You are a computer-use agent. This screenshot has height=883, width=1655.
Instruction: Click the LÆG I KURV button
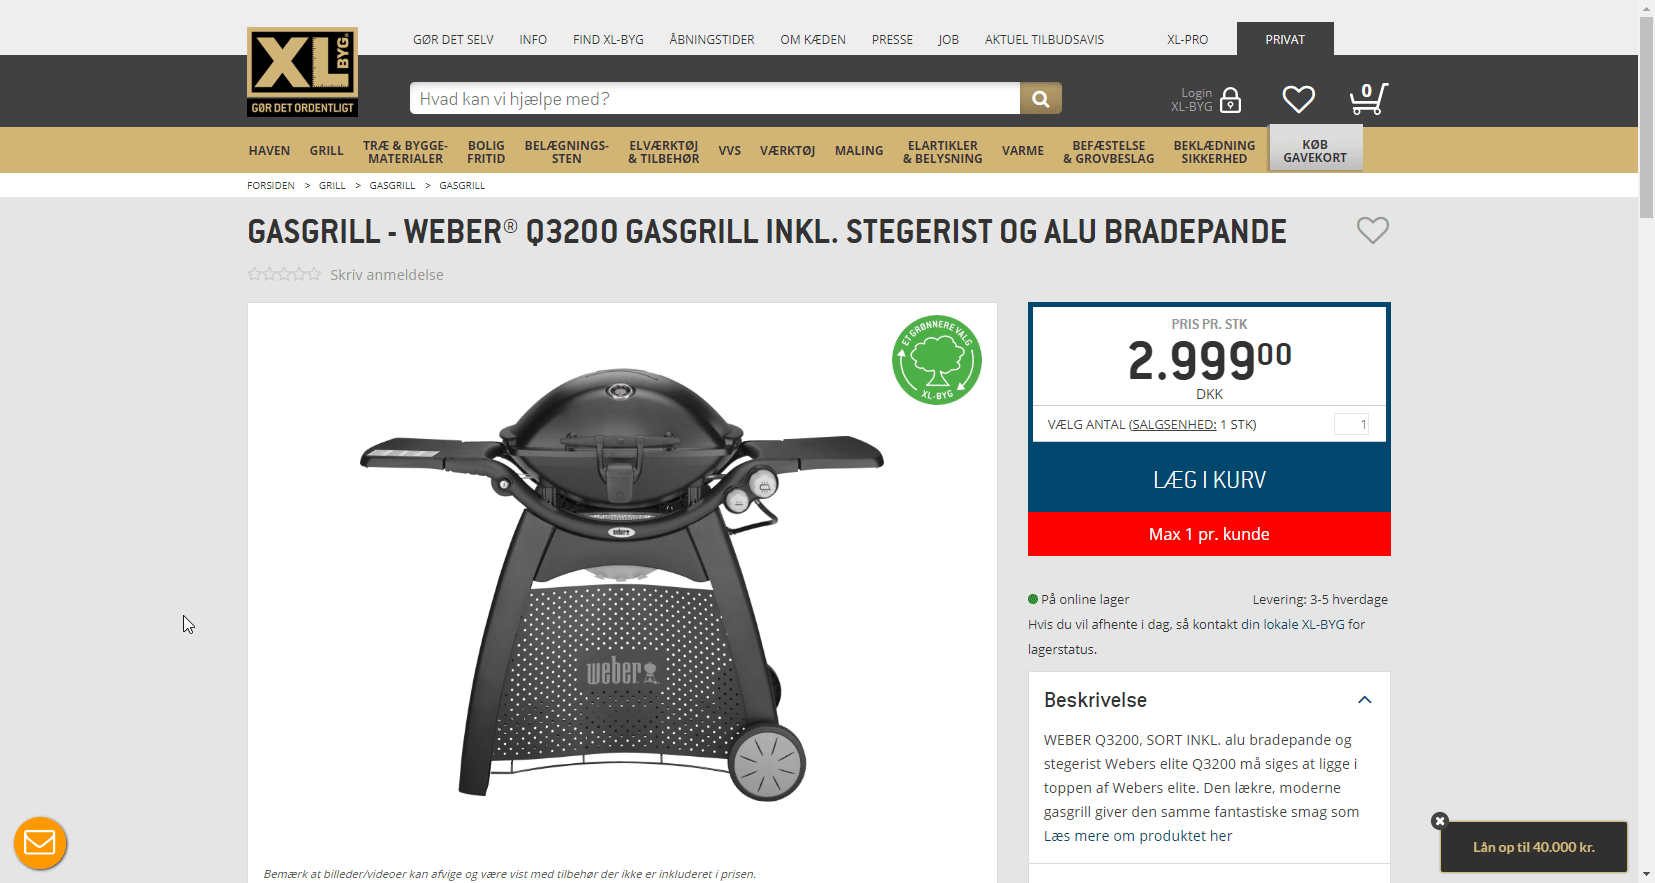coord(1209,480)
